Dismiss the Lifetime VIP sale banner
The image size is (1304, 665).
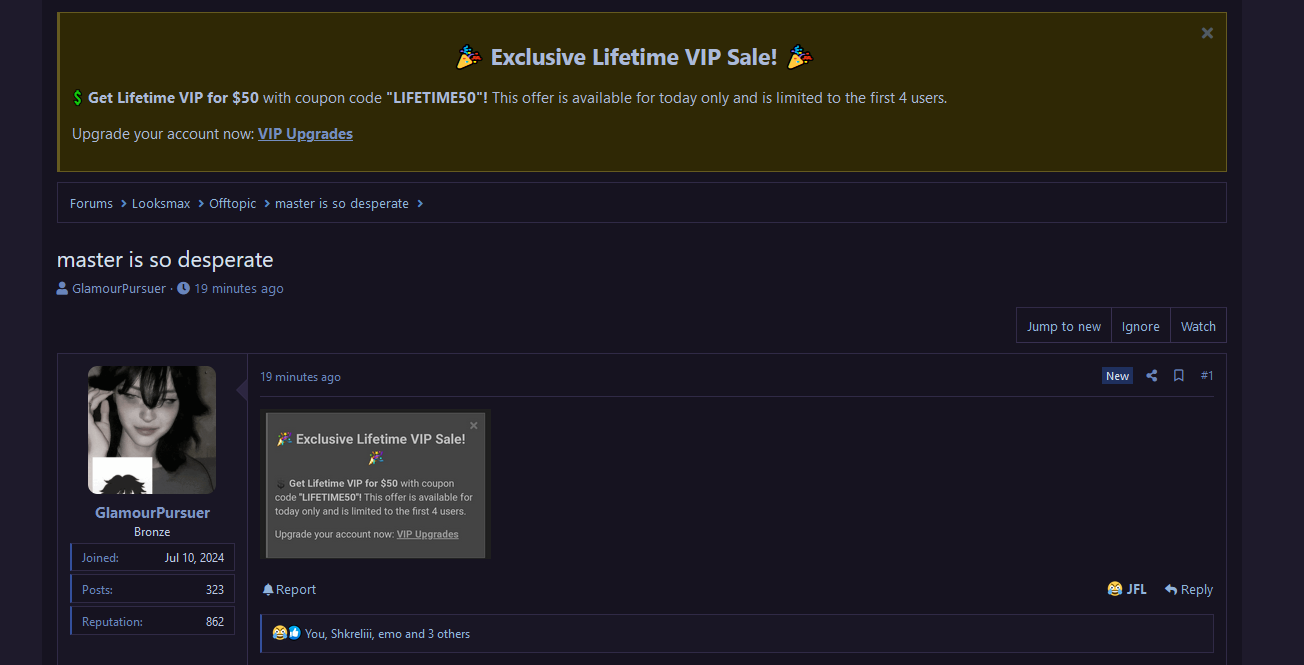click(1207, 33)
